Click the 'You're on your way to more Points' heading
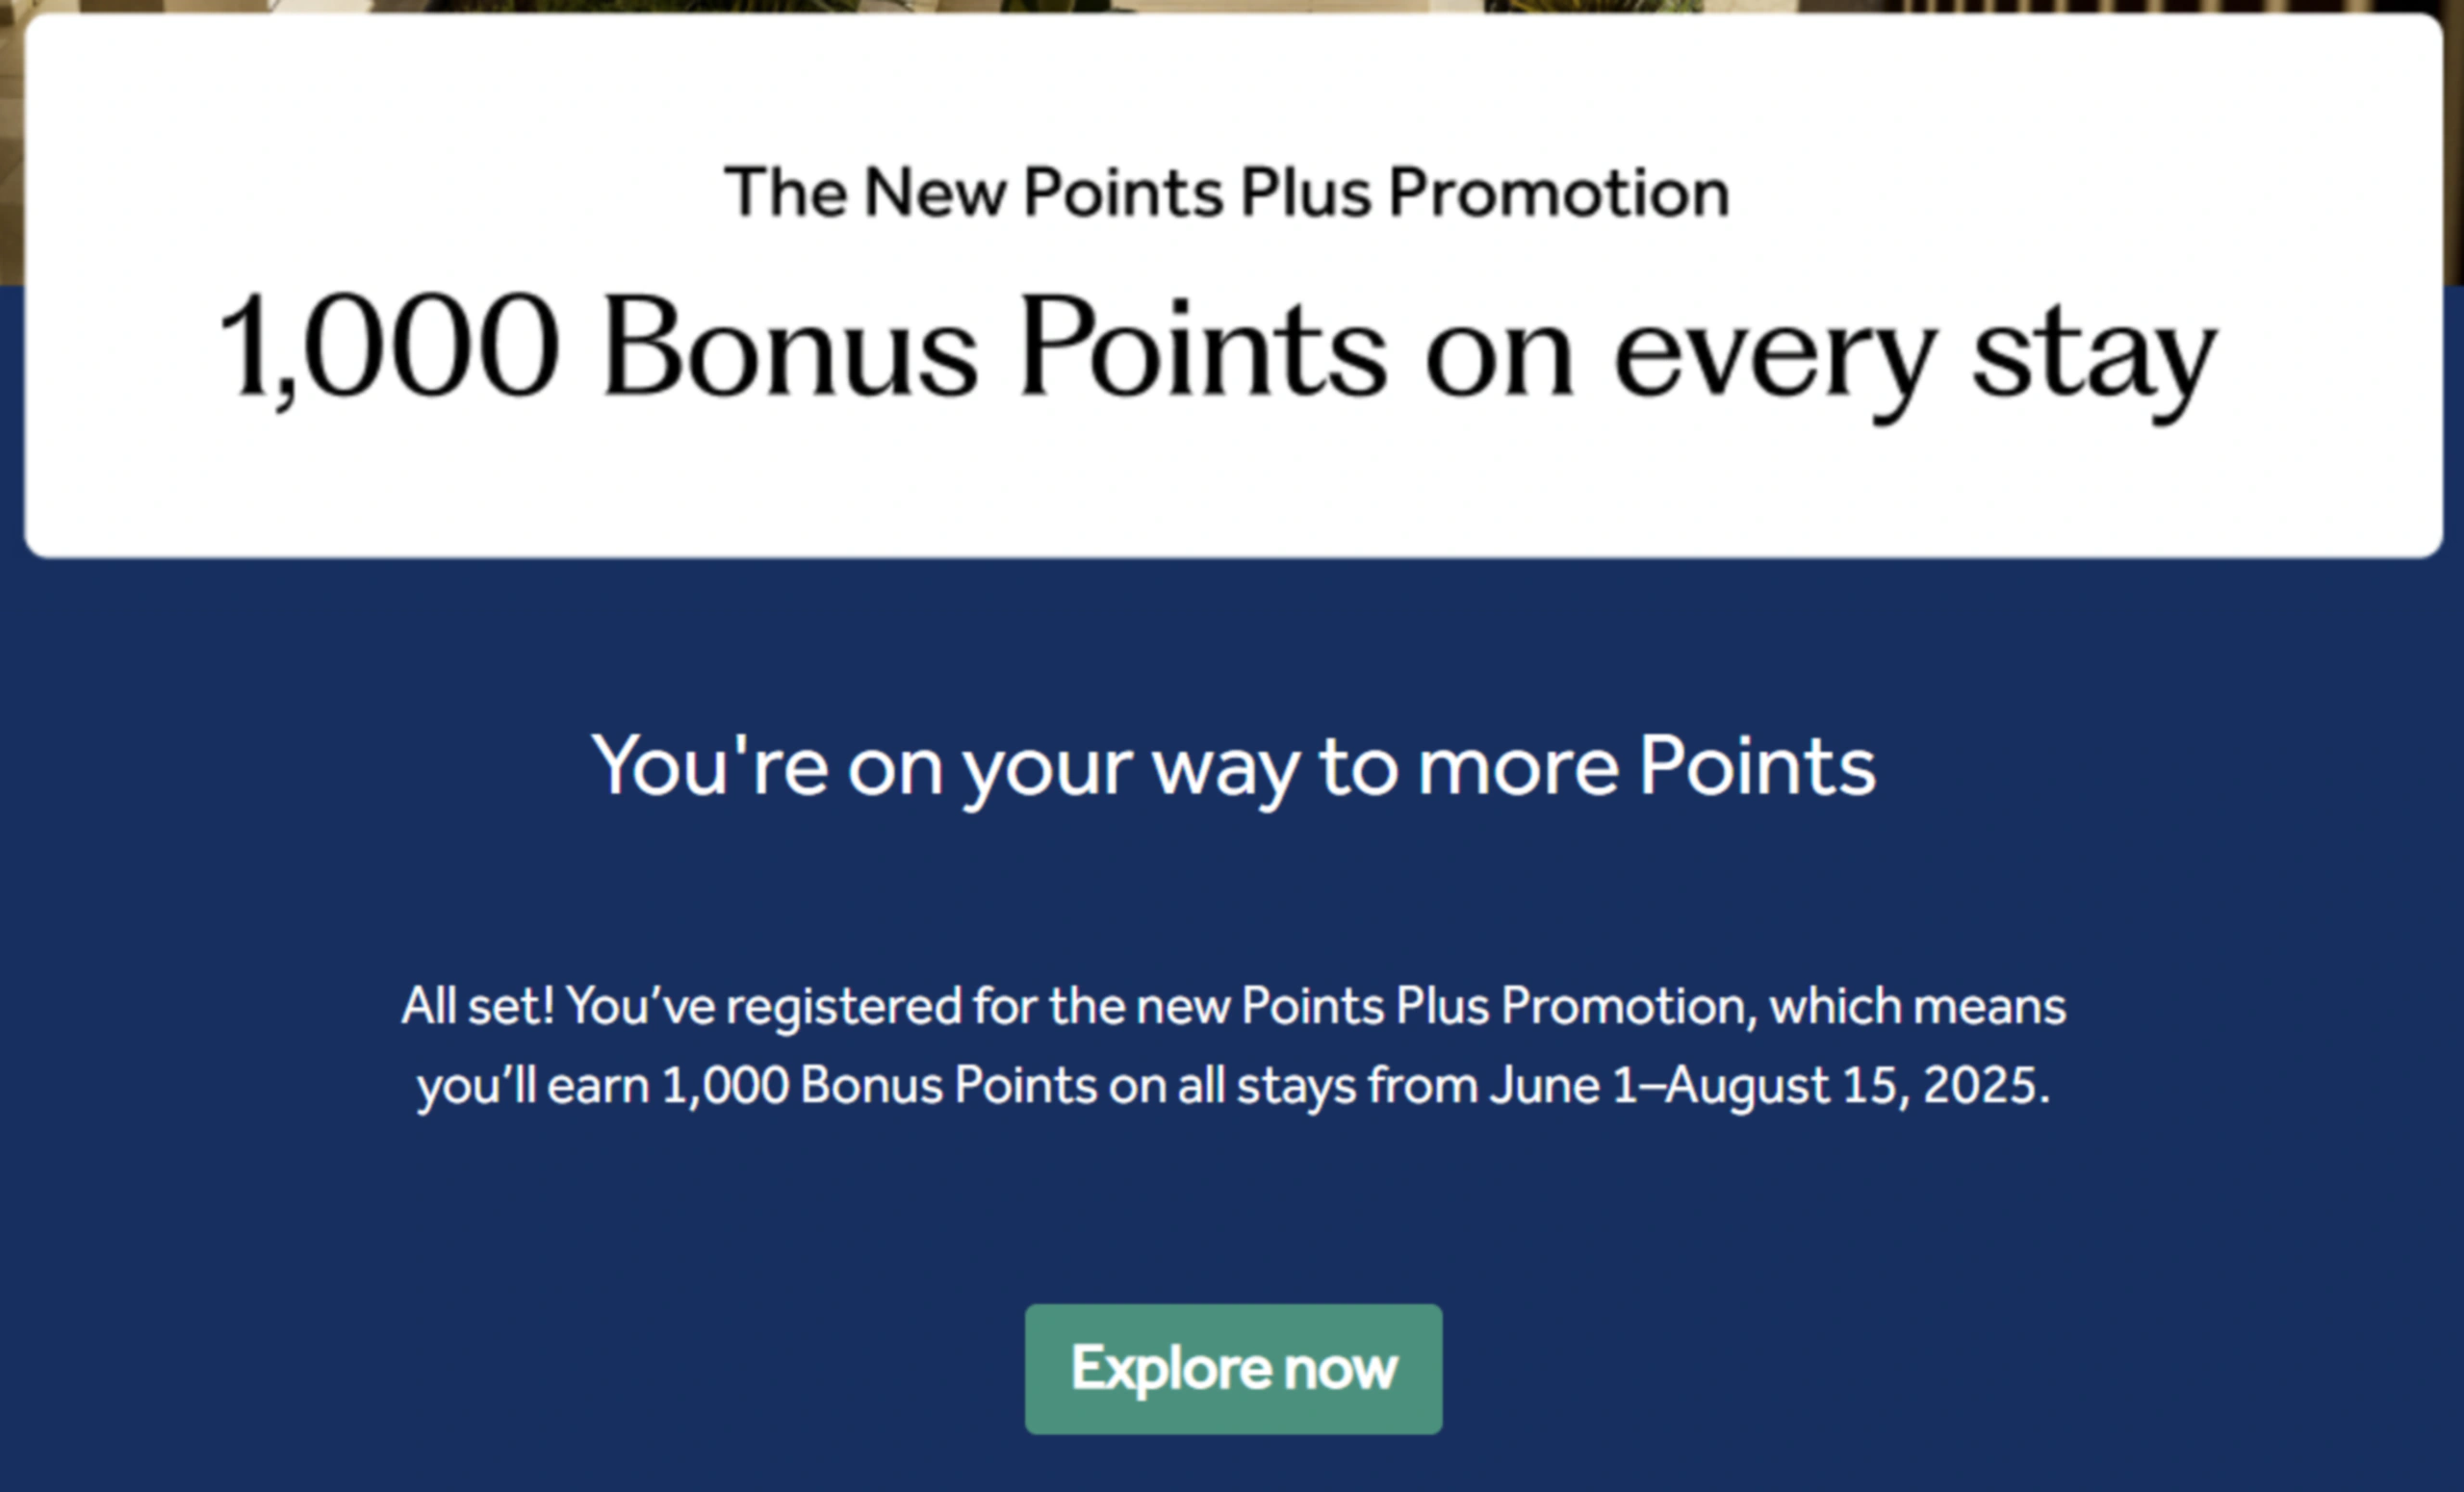 (1233, 767)
